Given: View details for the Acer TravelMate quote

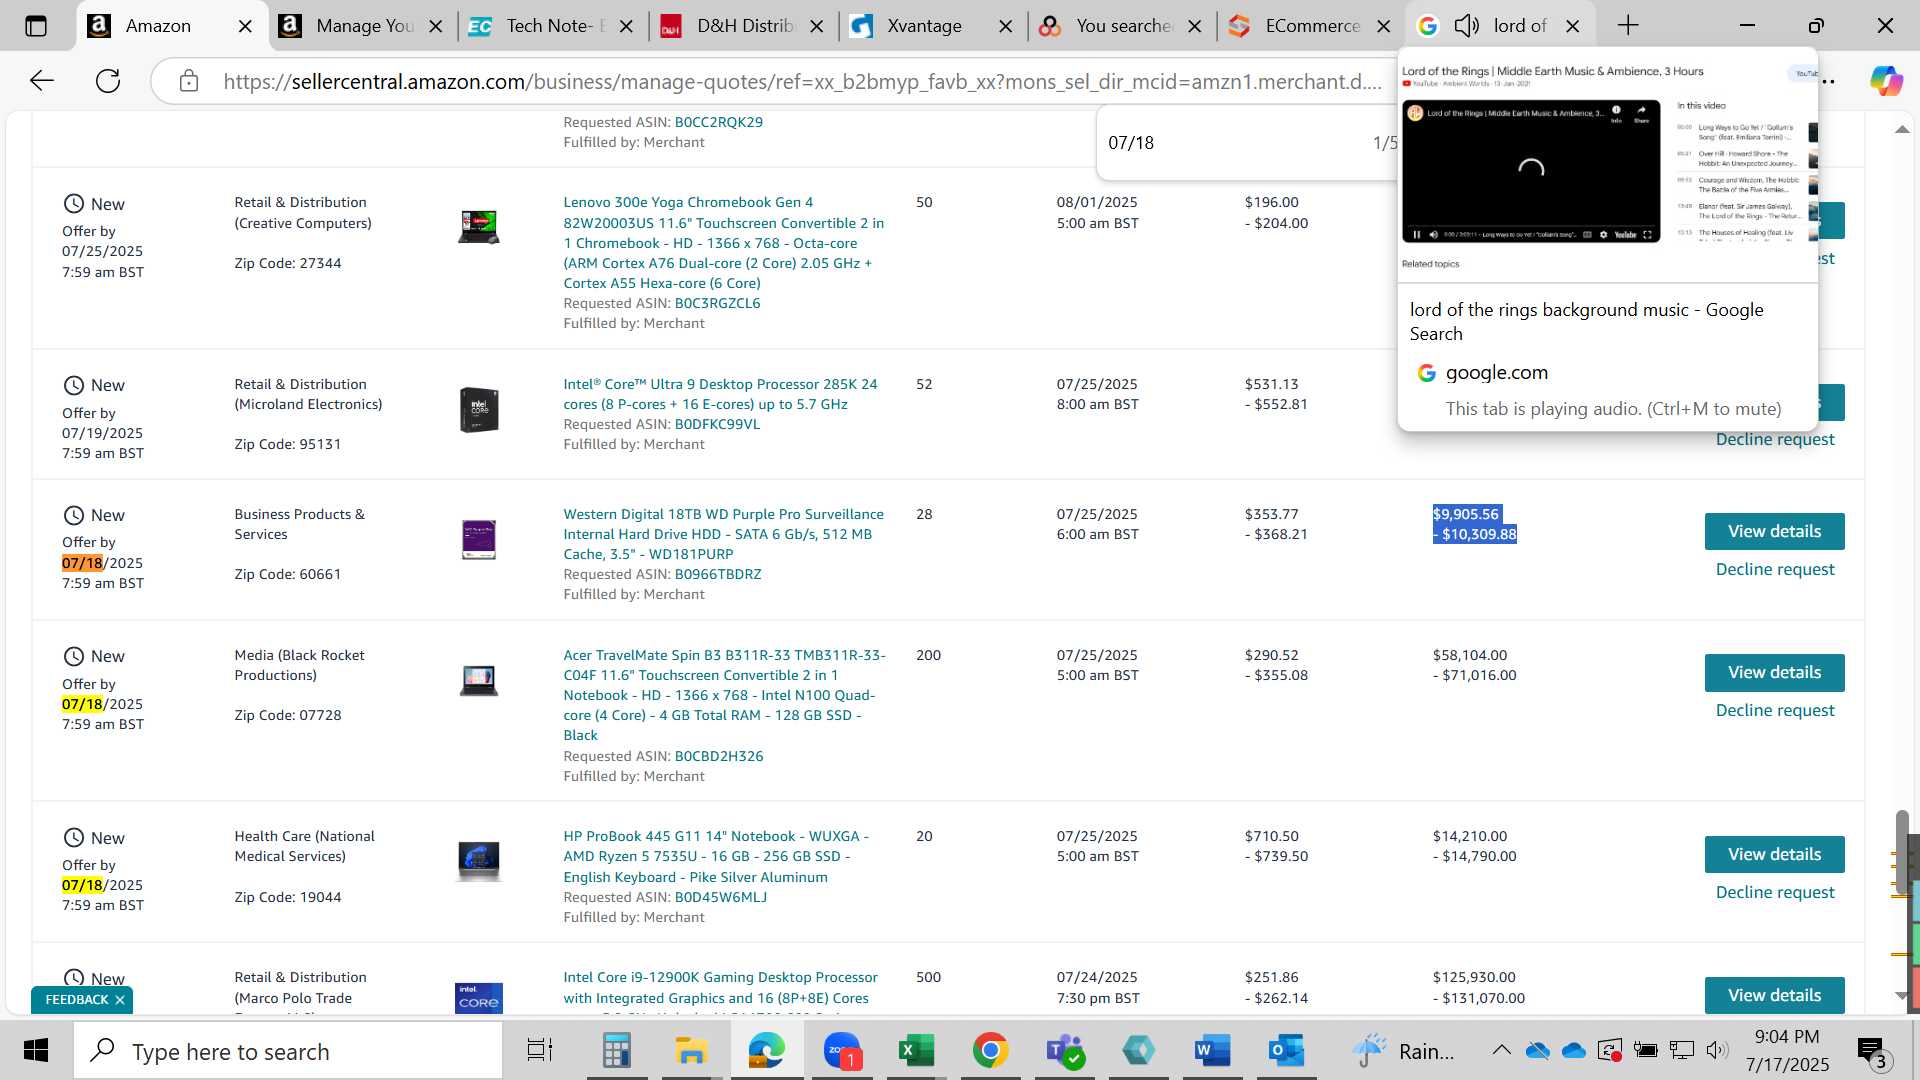Looking at the screenshot, I should [x=1774, y=672].
